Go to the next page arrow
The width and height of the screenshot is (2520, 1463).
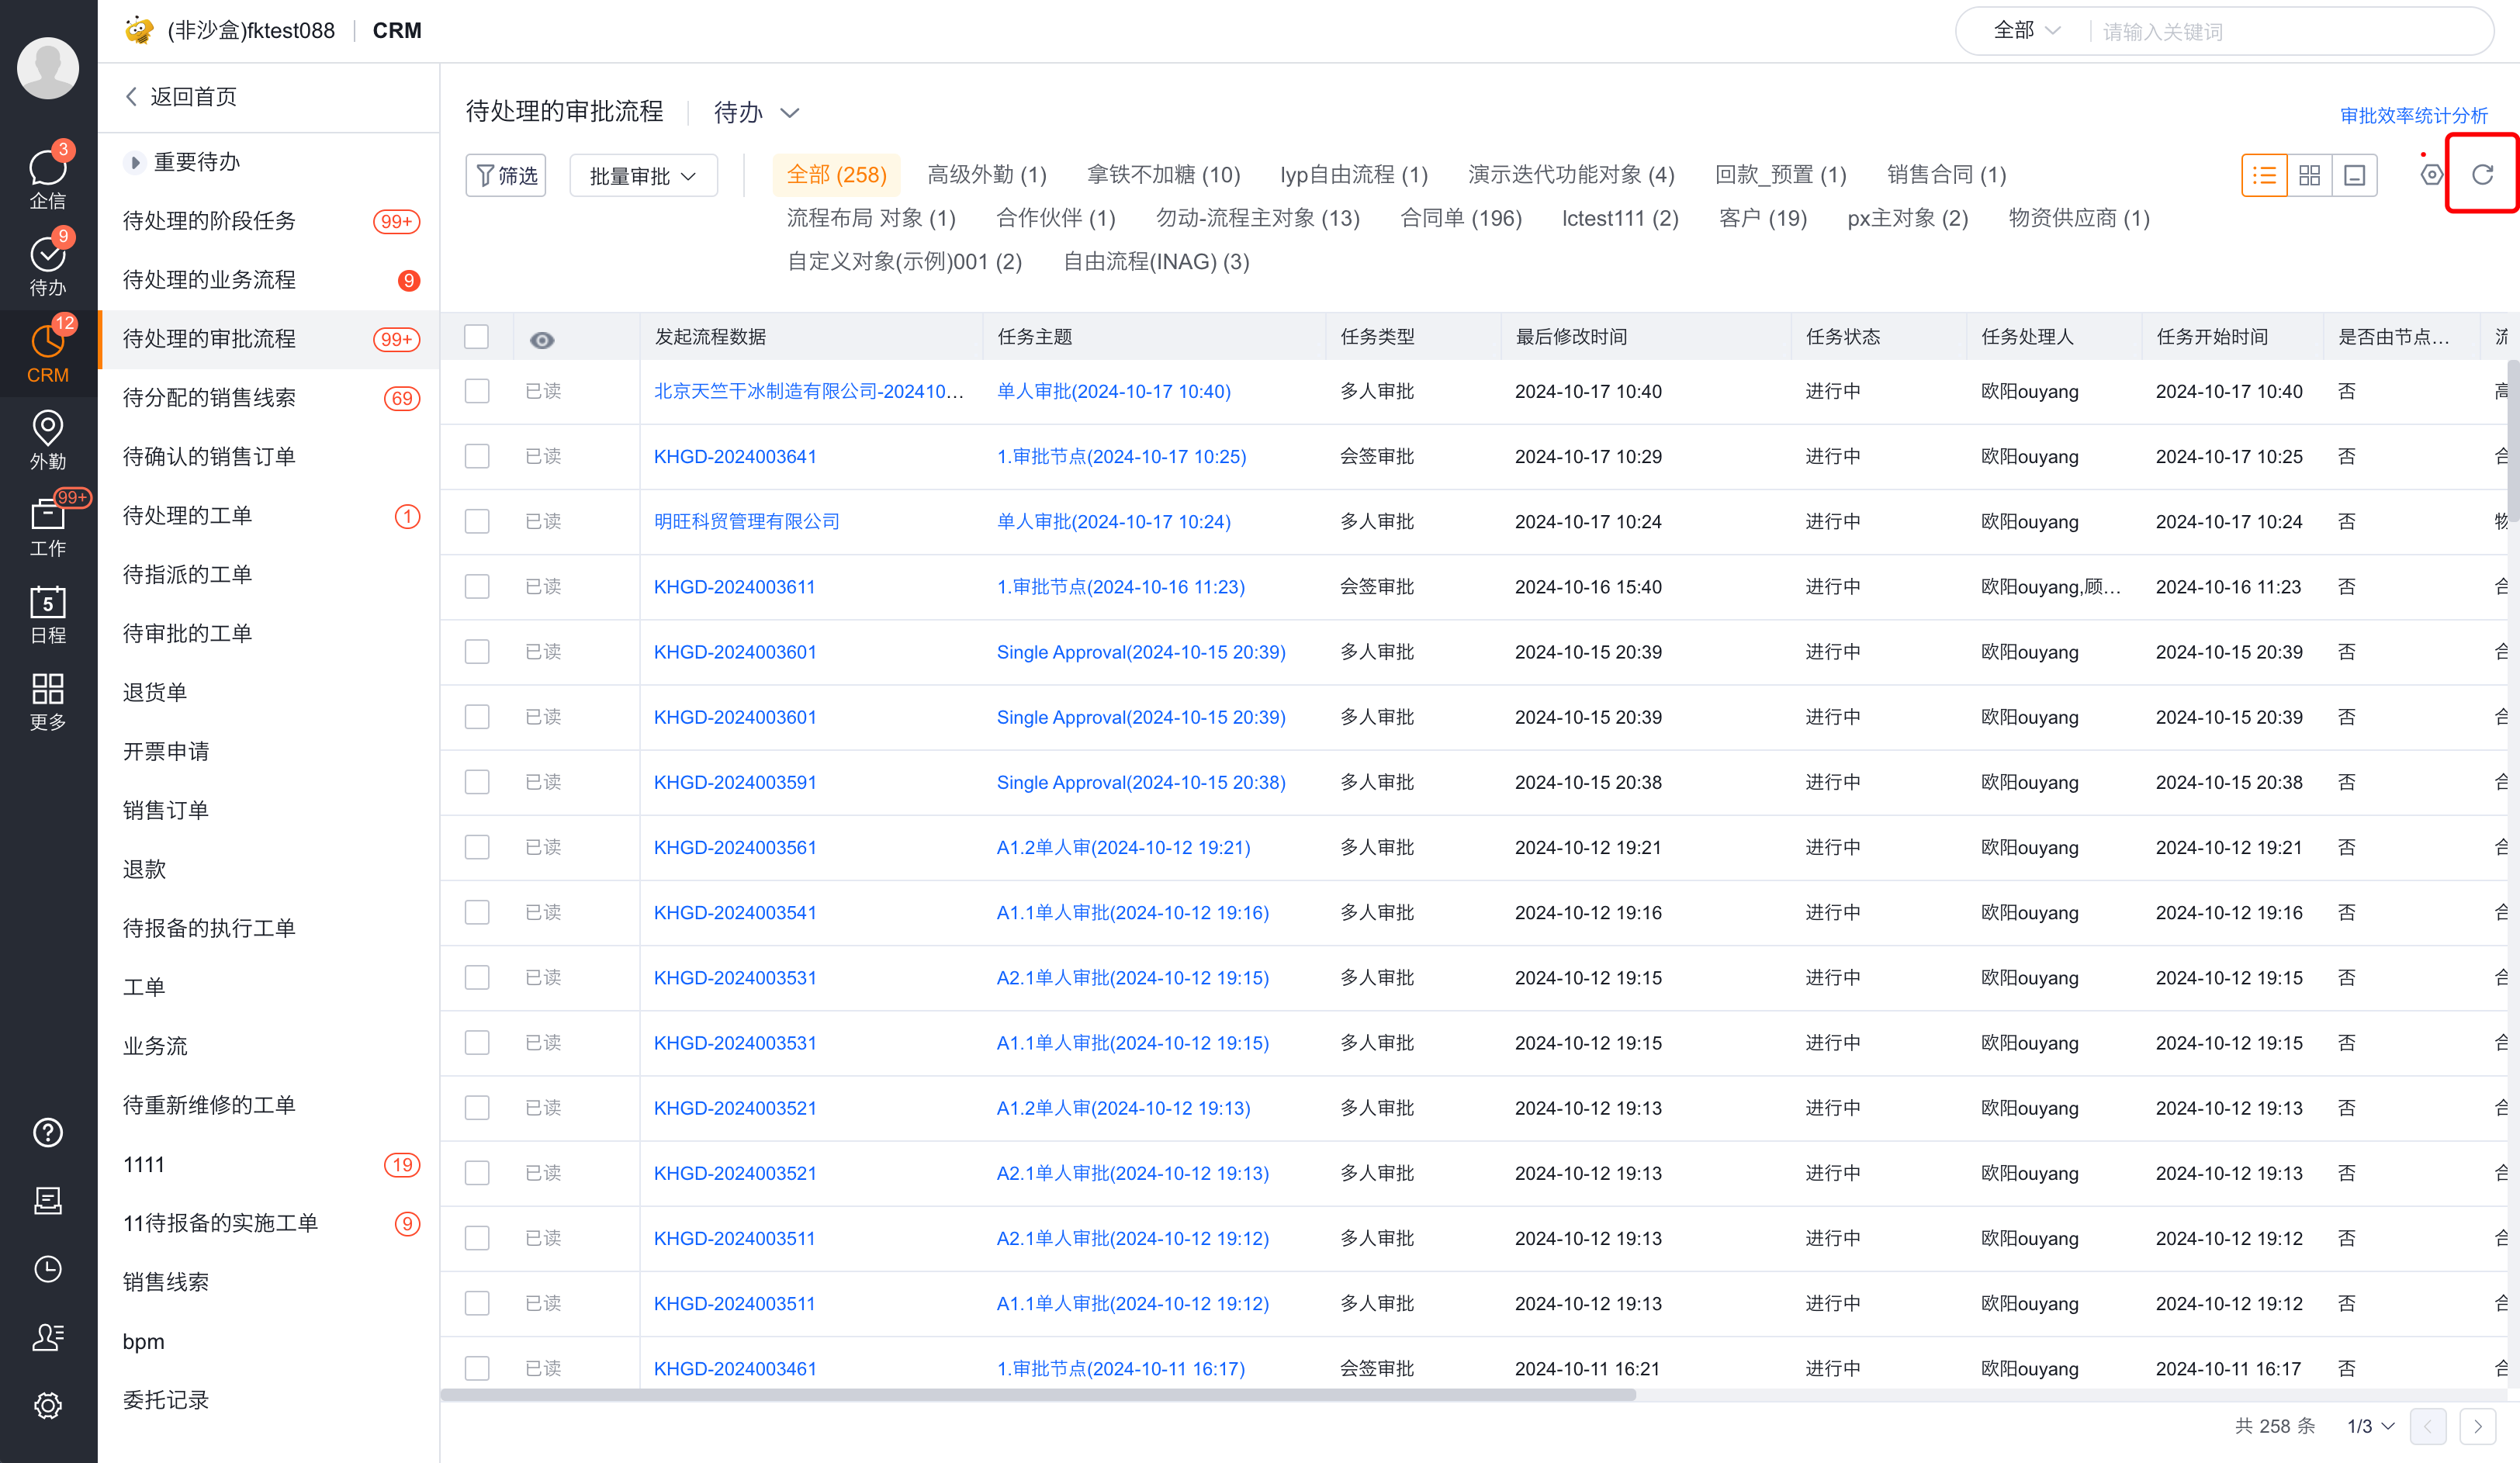[x=2477, y=1426]
